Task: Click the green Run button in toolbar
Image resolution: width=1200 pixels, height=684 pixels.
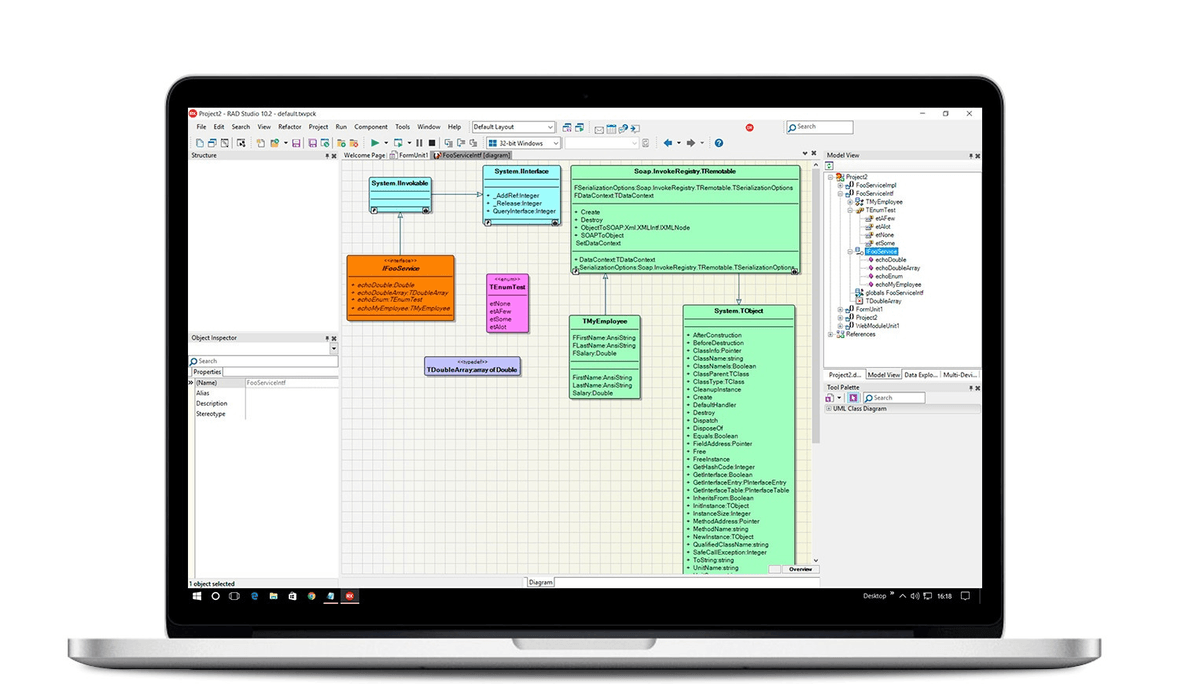Action: [374, 143]
